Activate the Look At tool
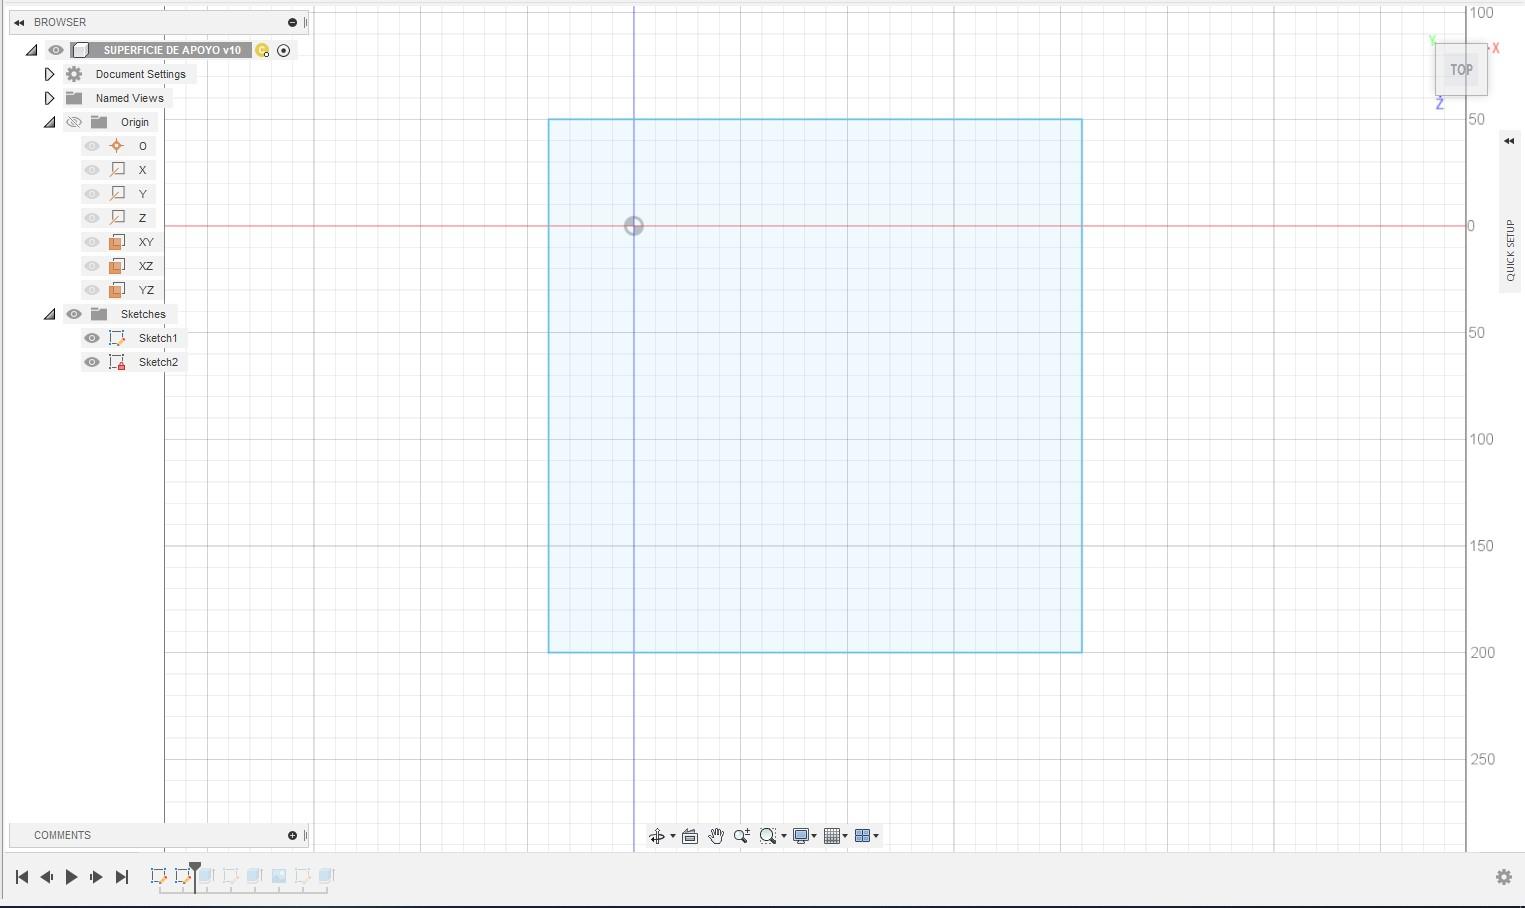 pos(690,836)
